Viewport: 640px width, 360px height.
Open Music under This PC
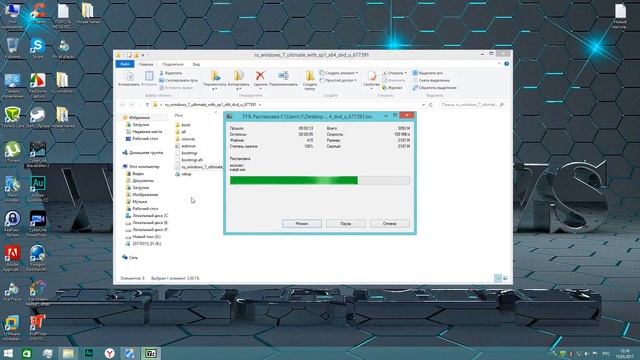pyautogui.click(x=136, y=202)
